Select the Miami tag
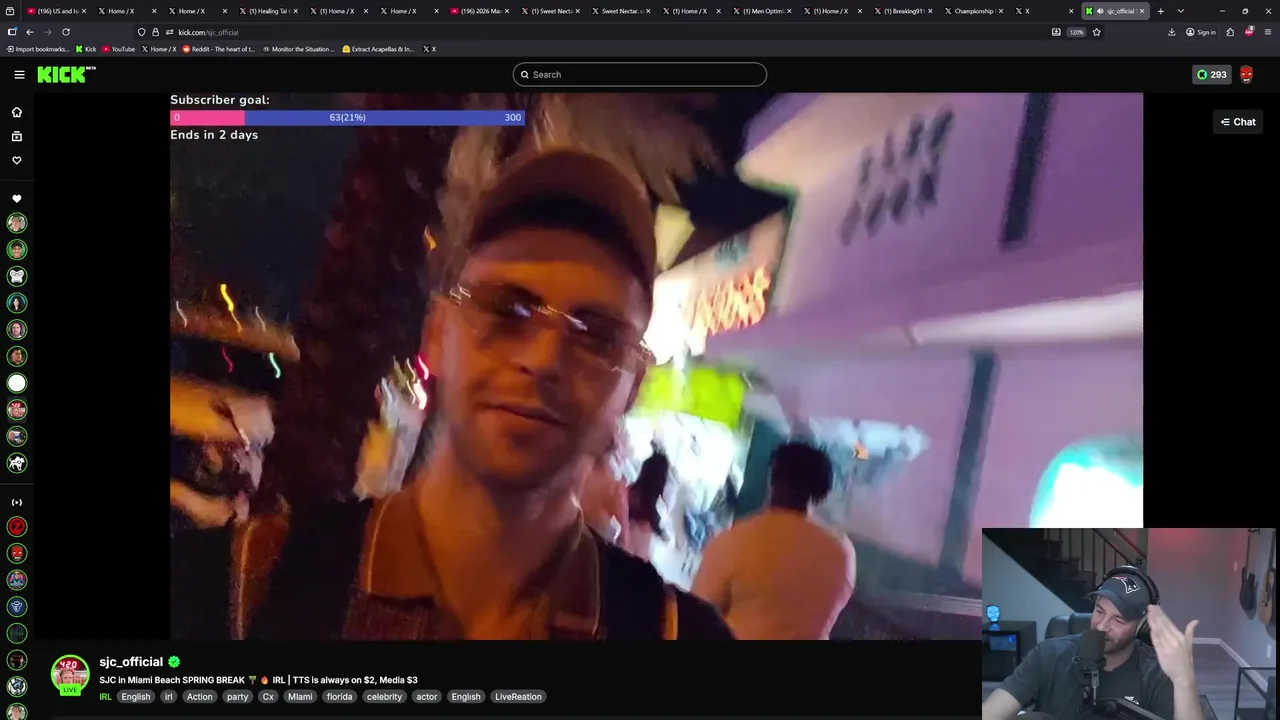 coord(300,697)
